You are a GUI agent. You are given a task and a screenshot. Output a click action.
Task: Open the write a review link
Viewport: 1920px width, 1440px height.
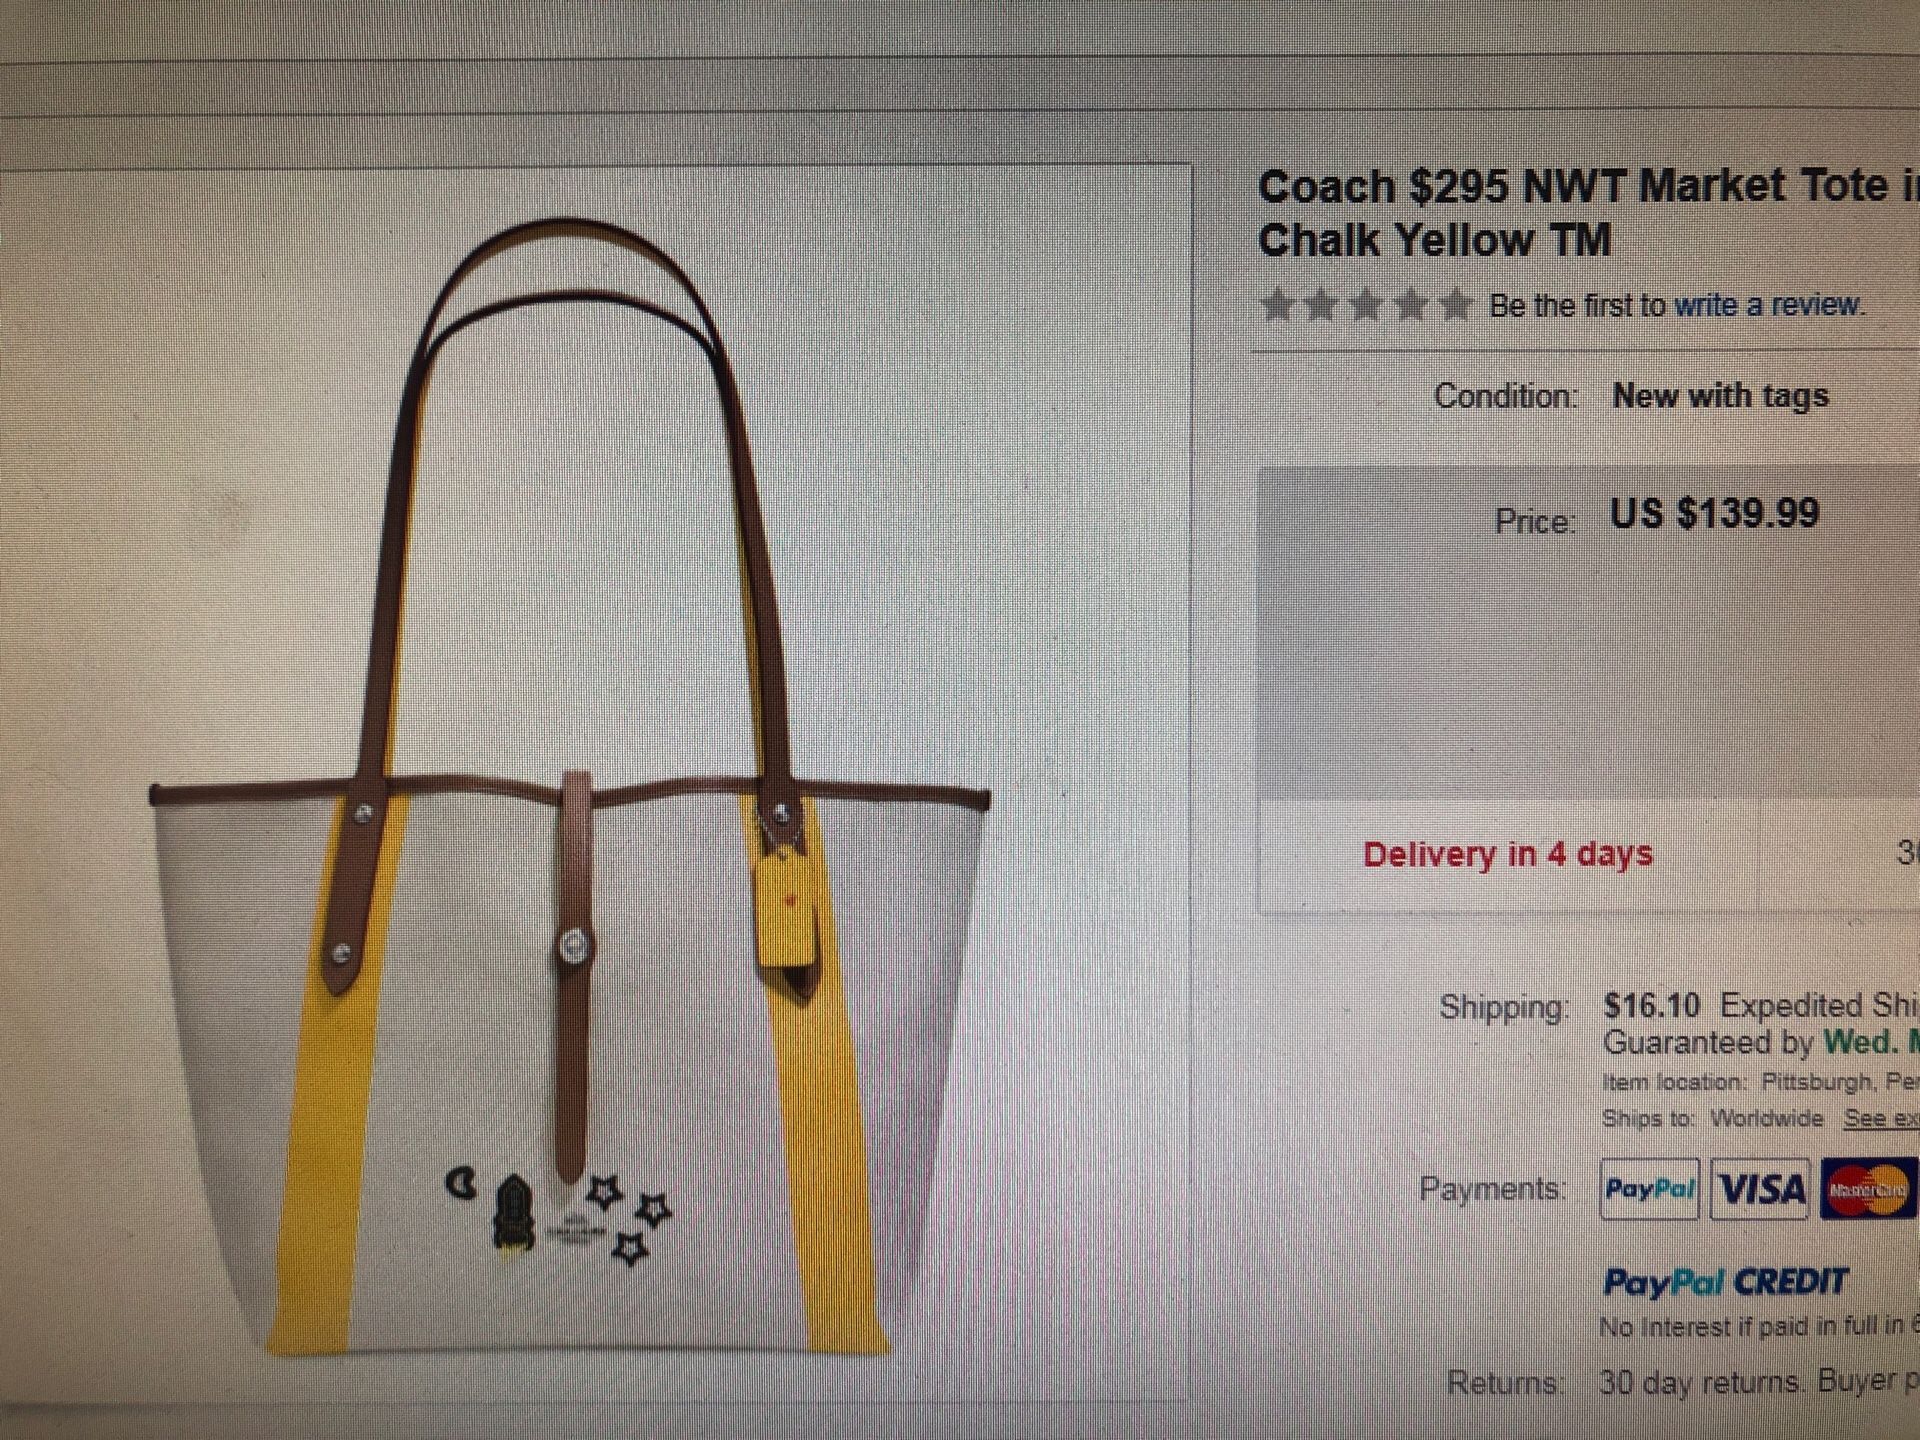pos(1768,304)
